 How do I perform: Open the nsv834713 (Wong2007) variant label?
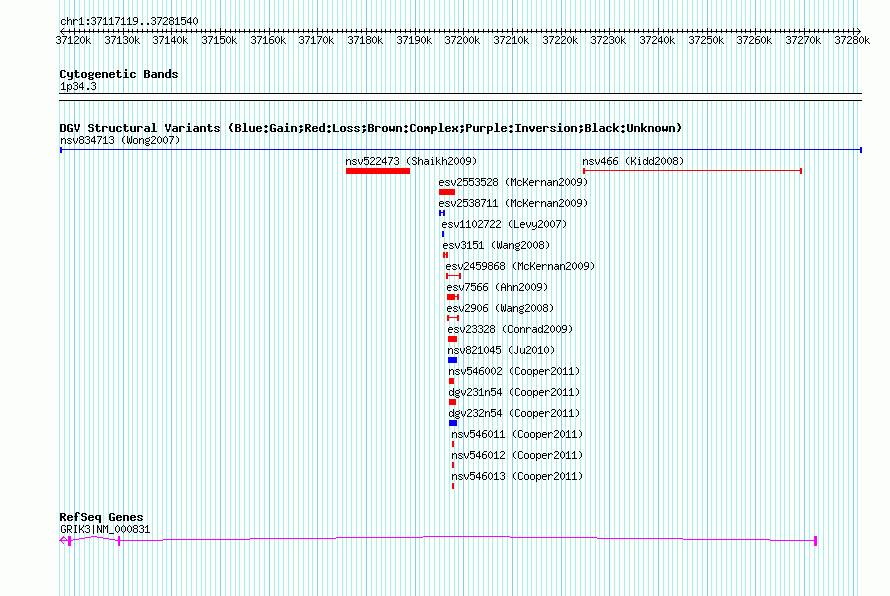tap(120, 140)
